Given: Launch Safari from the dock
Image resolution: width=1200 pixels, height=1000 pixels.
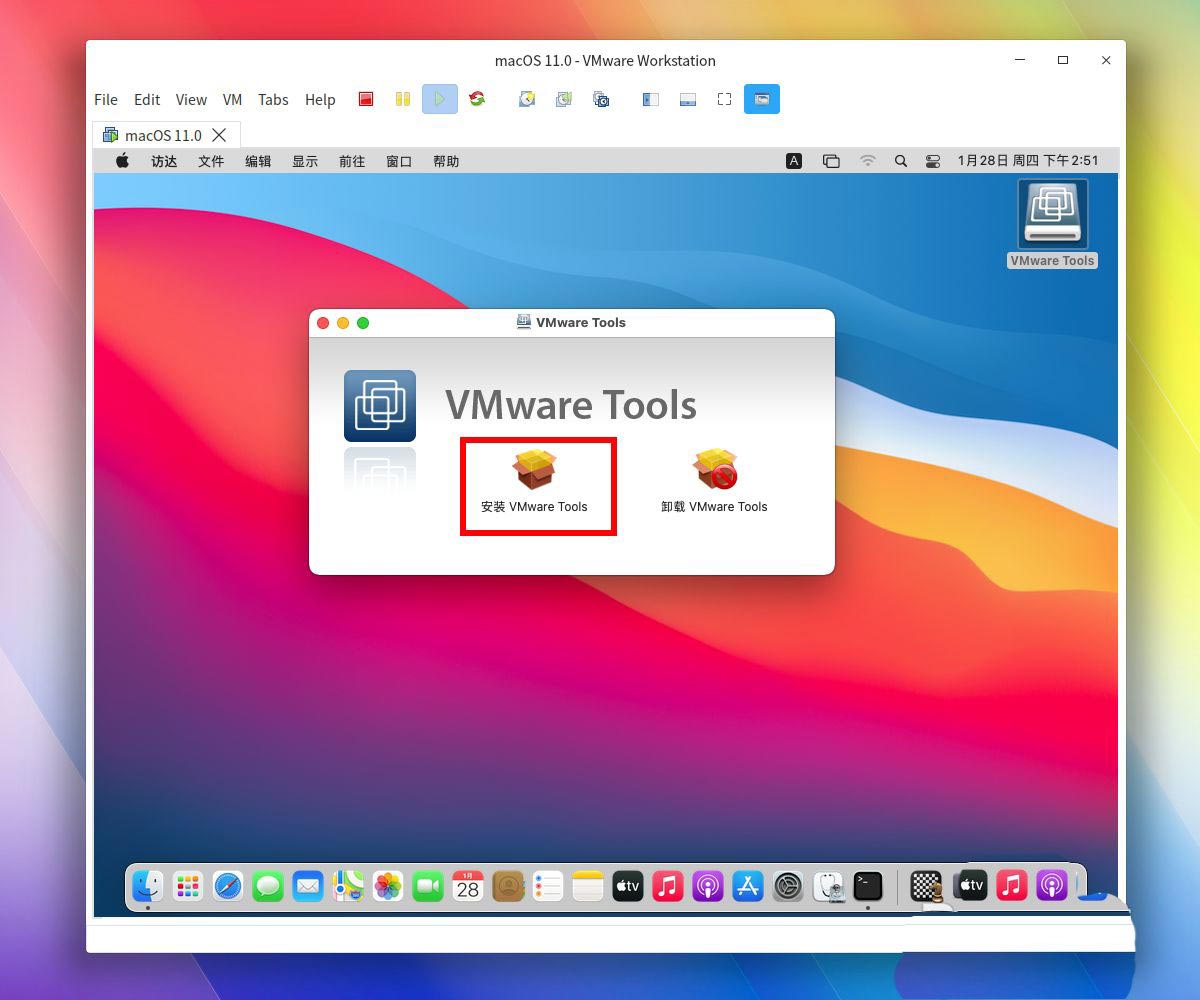Looking at the screenshot, I should pos(228,886).
